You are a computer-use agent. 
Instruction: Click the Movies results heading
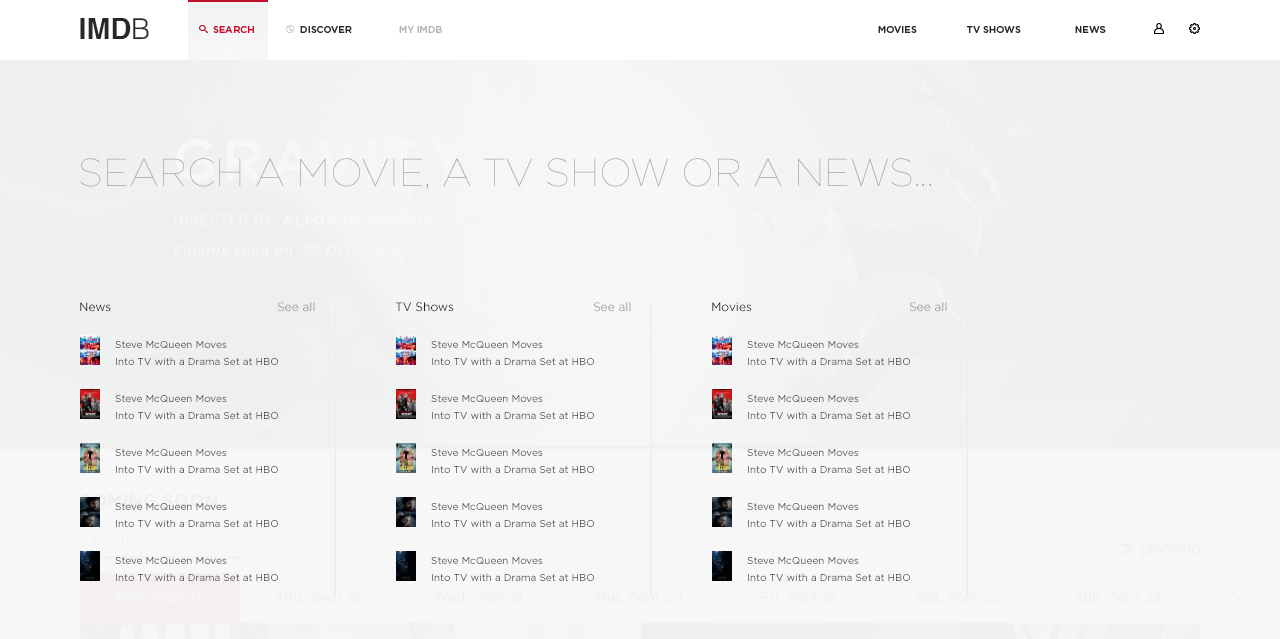pos(731,307)
